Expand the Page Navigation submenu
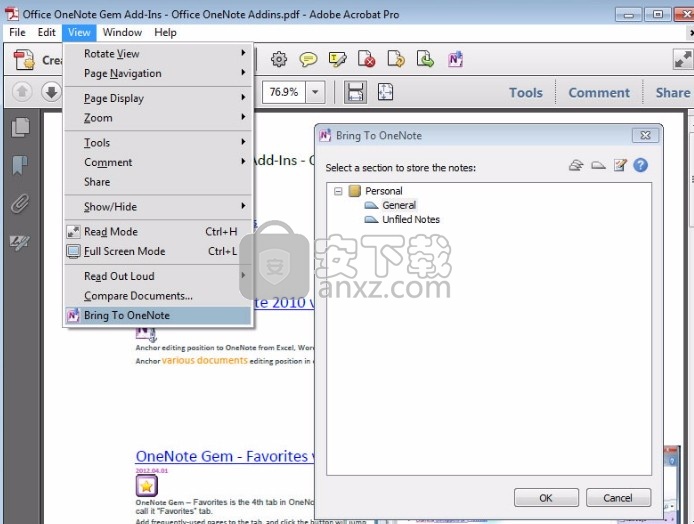Viewport: 694px width, 524px height. 158,73
